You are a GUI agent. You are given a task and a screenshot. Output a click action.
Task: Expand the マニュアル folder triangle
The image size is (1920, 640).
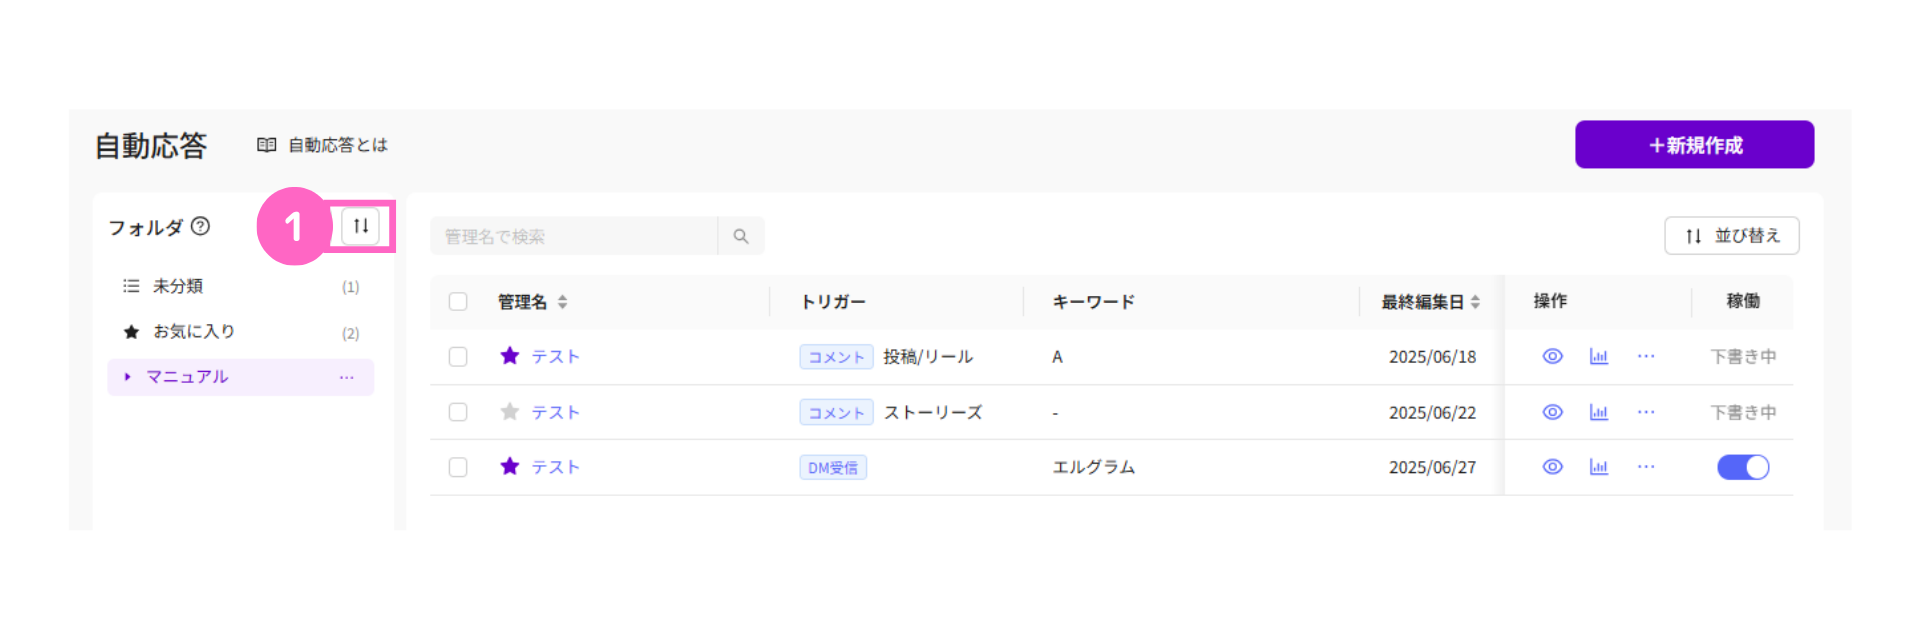click(x=127, y=377)
